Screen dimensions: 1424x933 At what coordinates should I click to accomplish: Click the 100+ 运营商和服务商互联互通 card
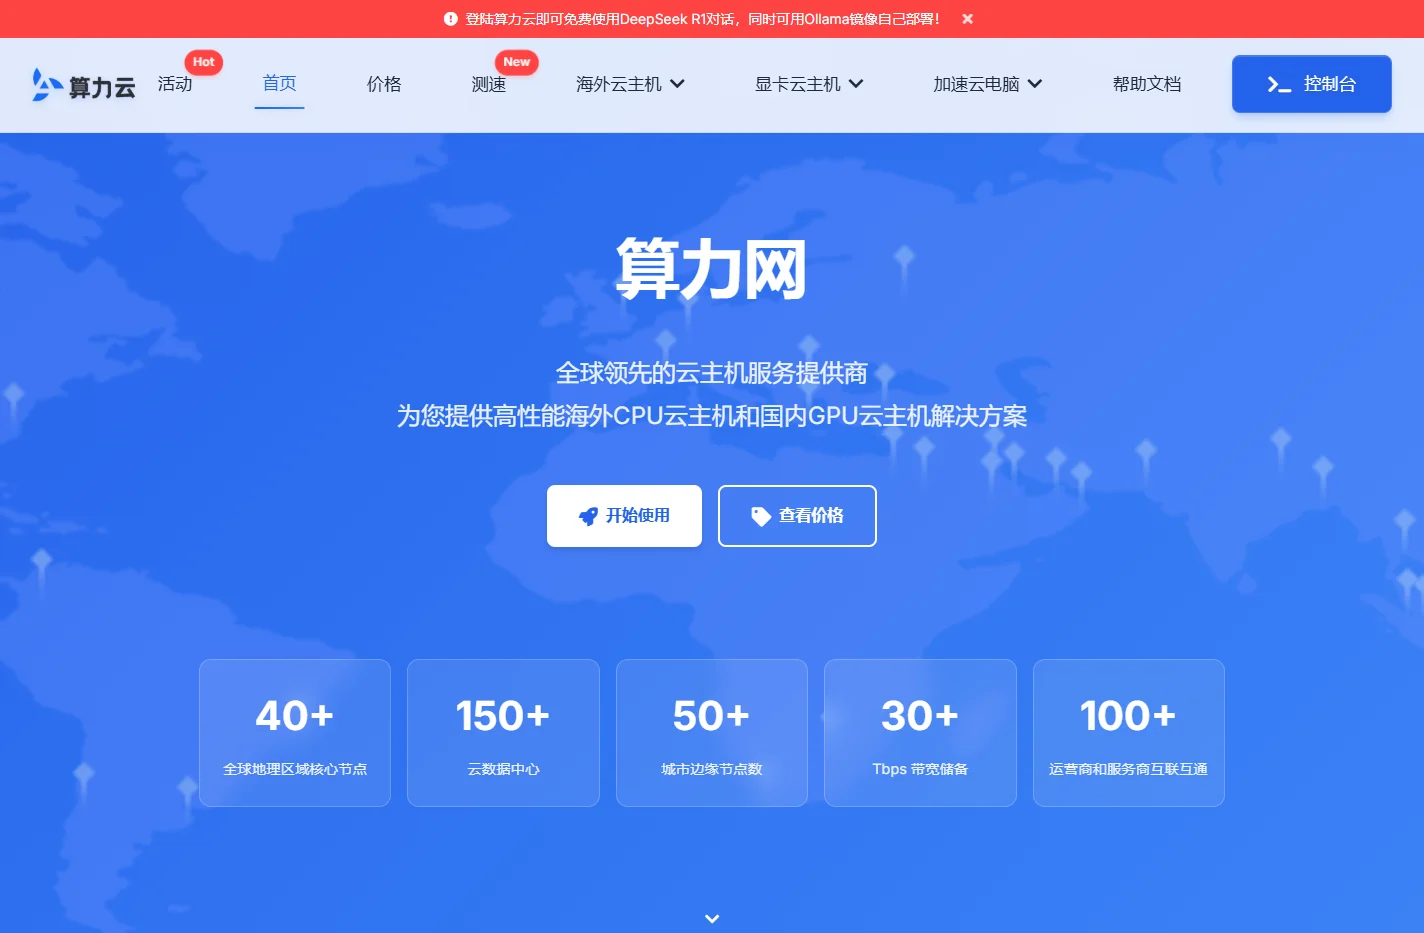pos(1129,733)
